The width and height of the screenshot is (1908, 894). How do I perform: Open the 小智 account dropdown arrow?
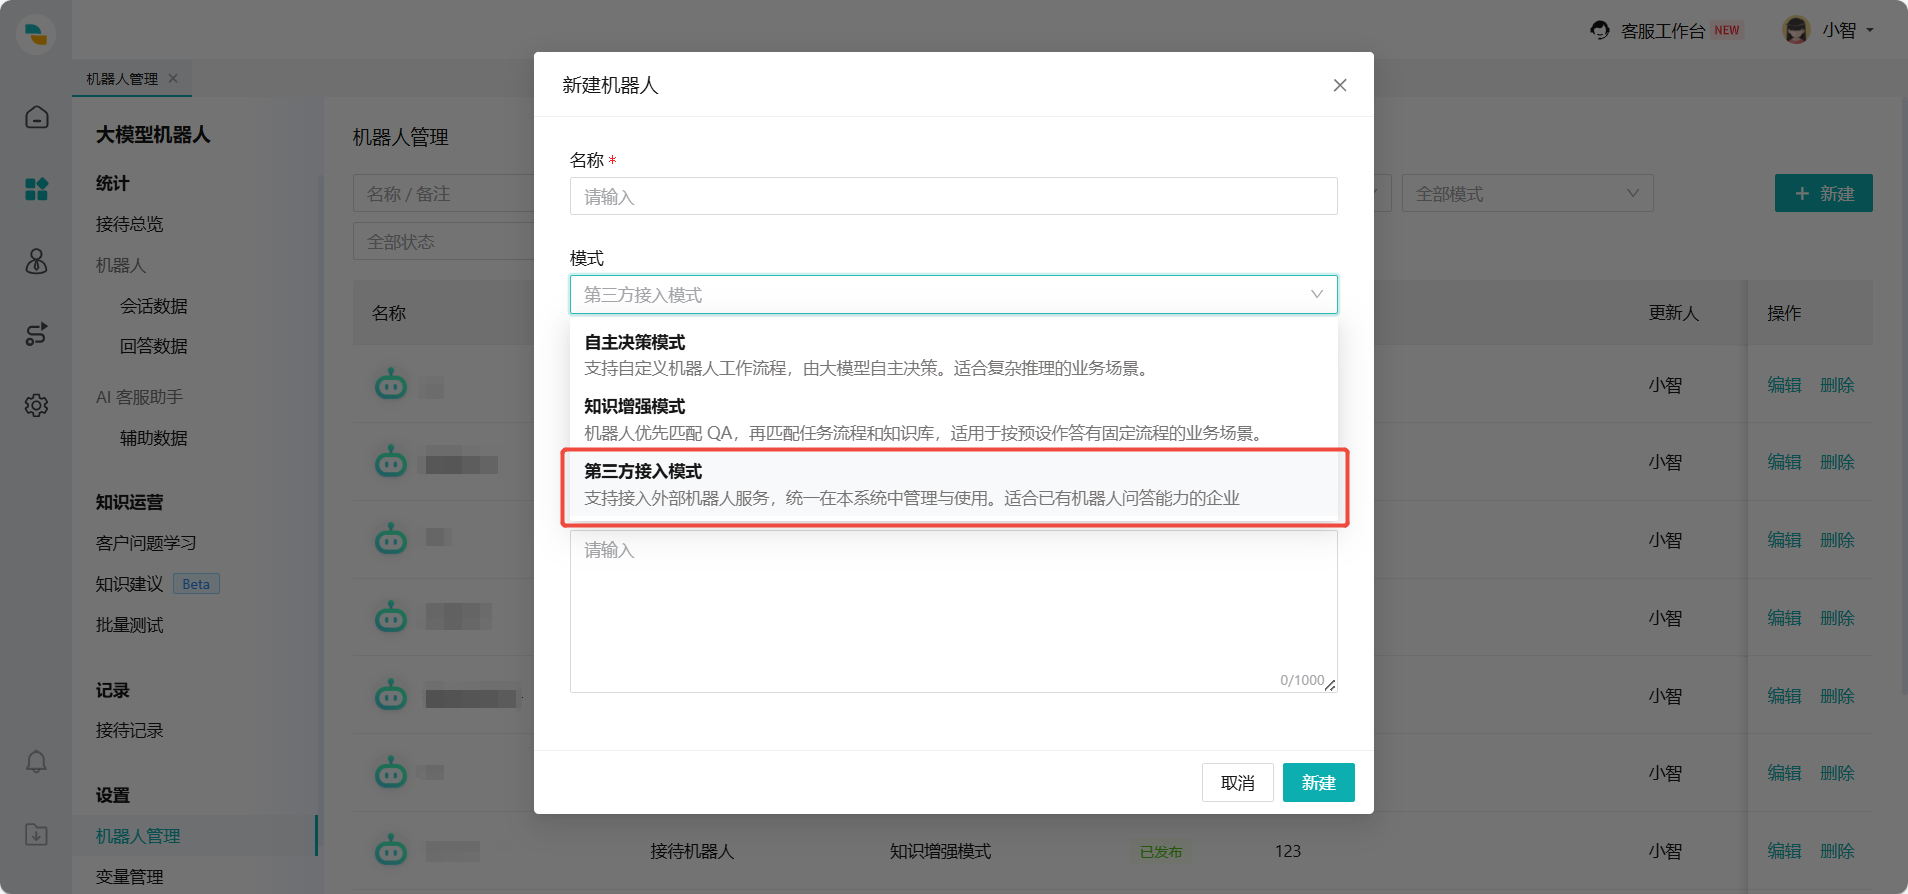1870,30
